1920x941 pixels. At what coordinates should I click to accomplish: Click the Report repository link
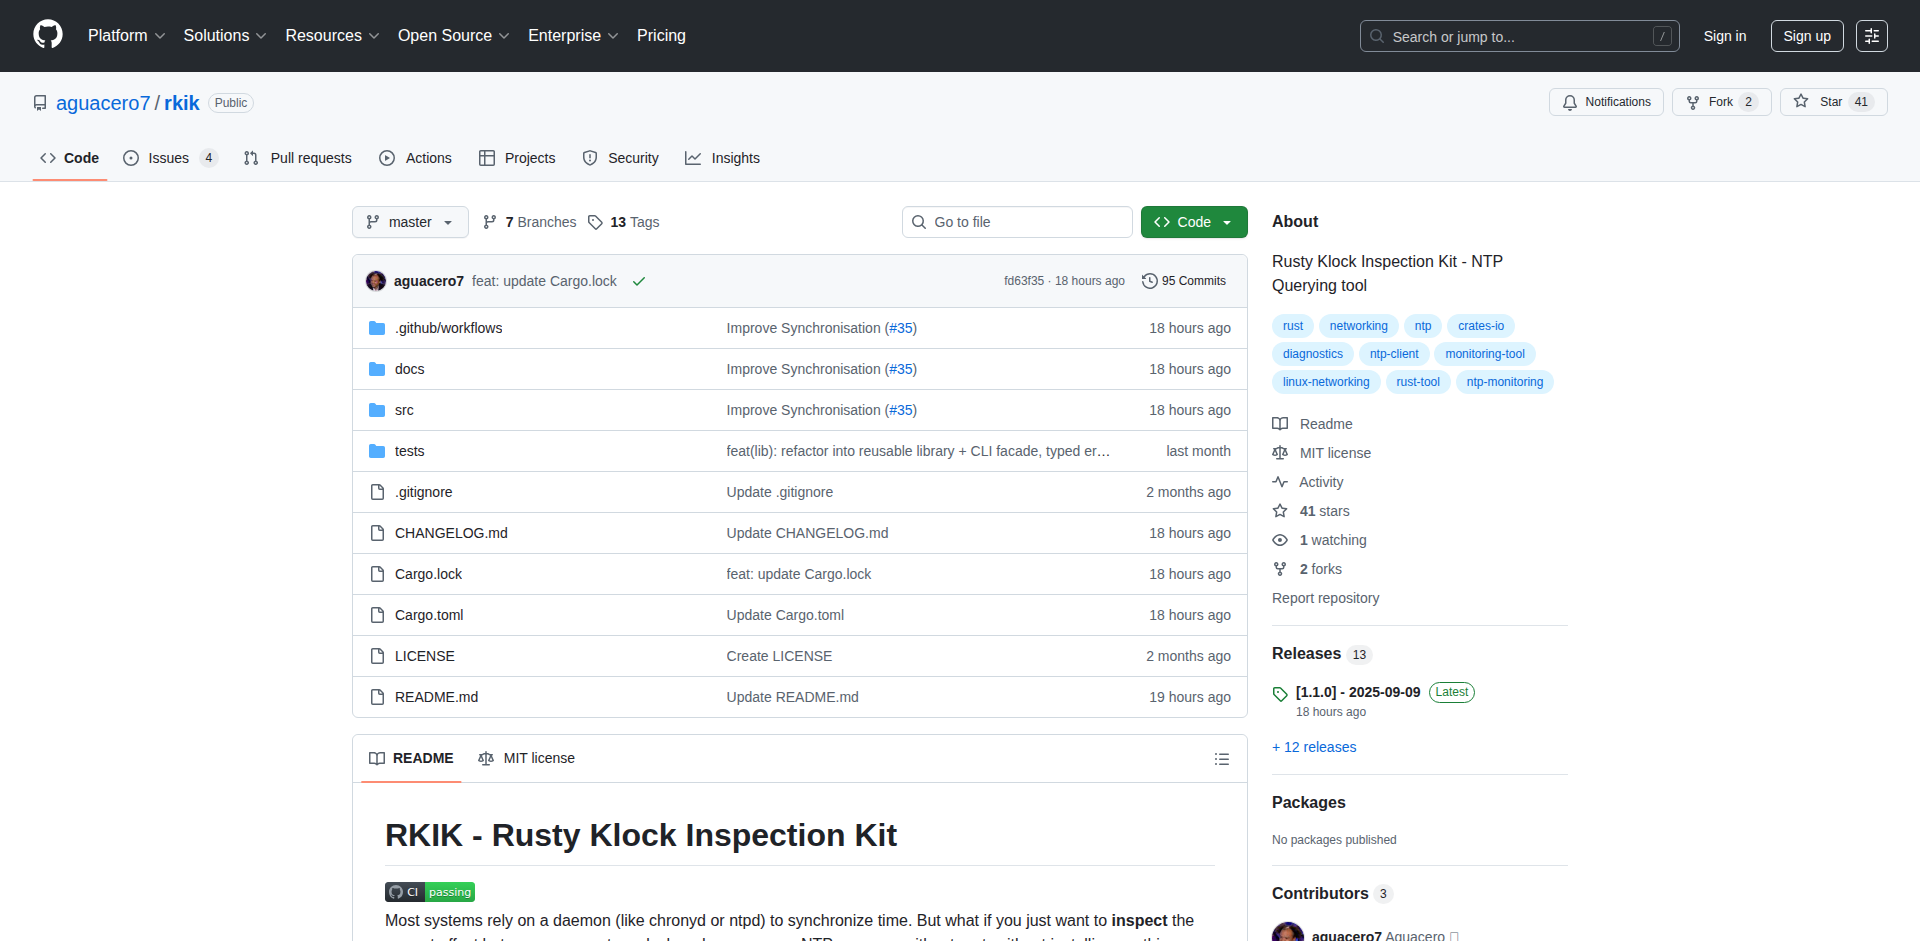(1325, 598)
